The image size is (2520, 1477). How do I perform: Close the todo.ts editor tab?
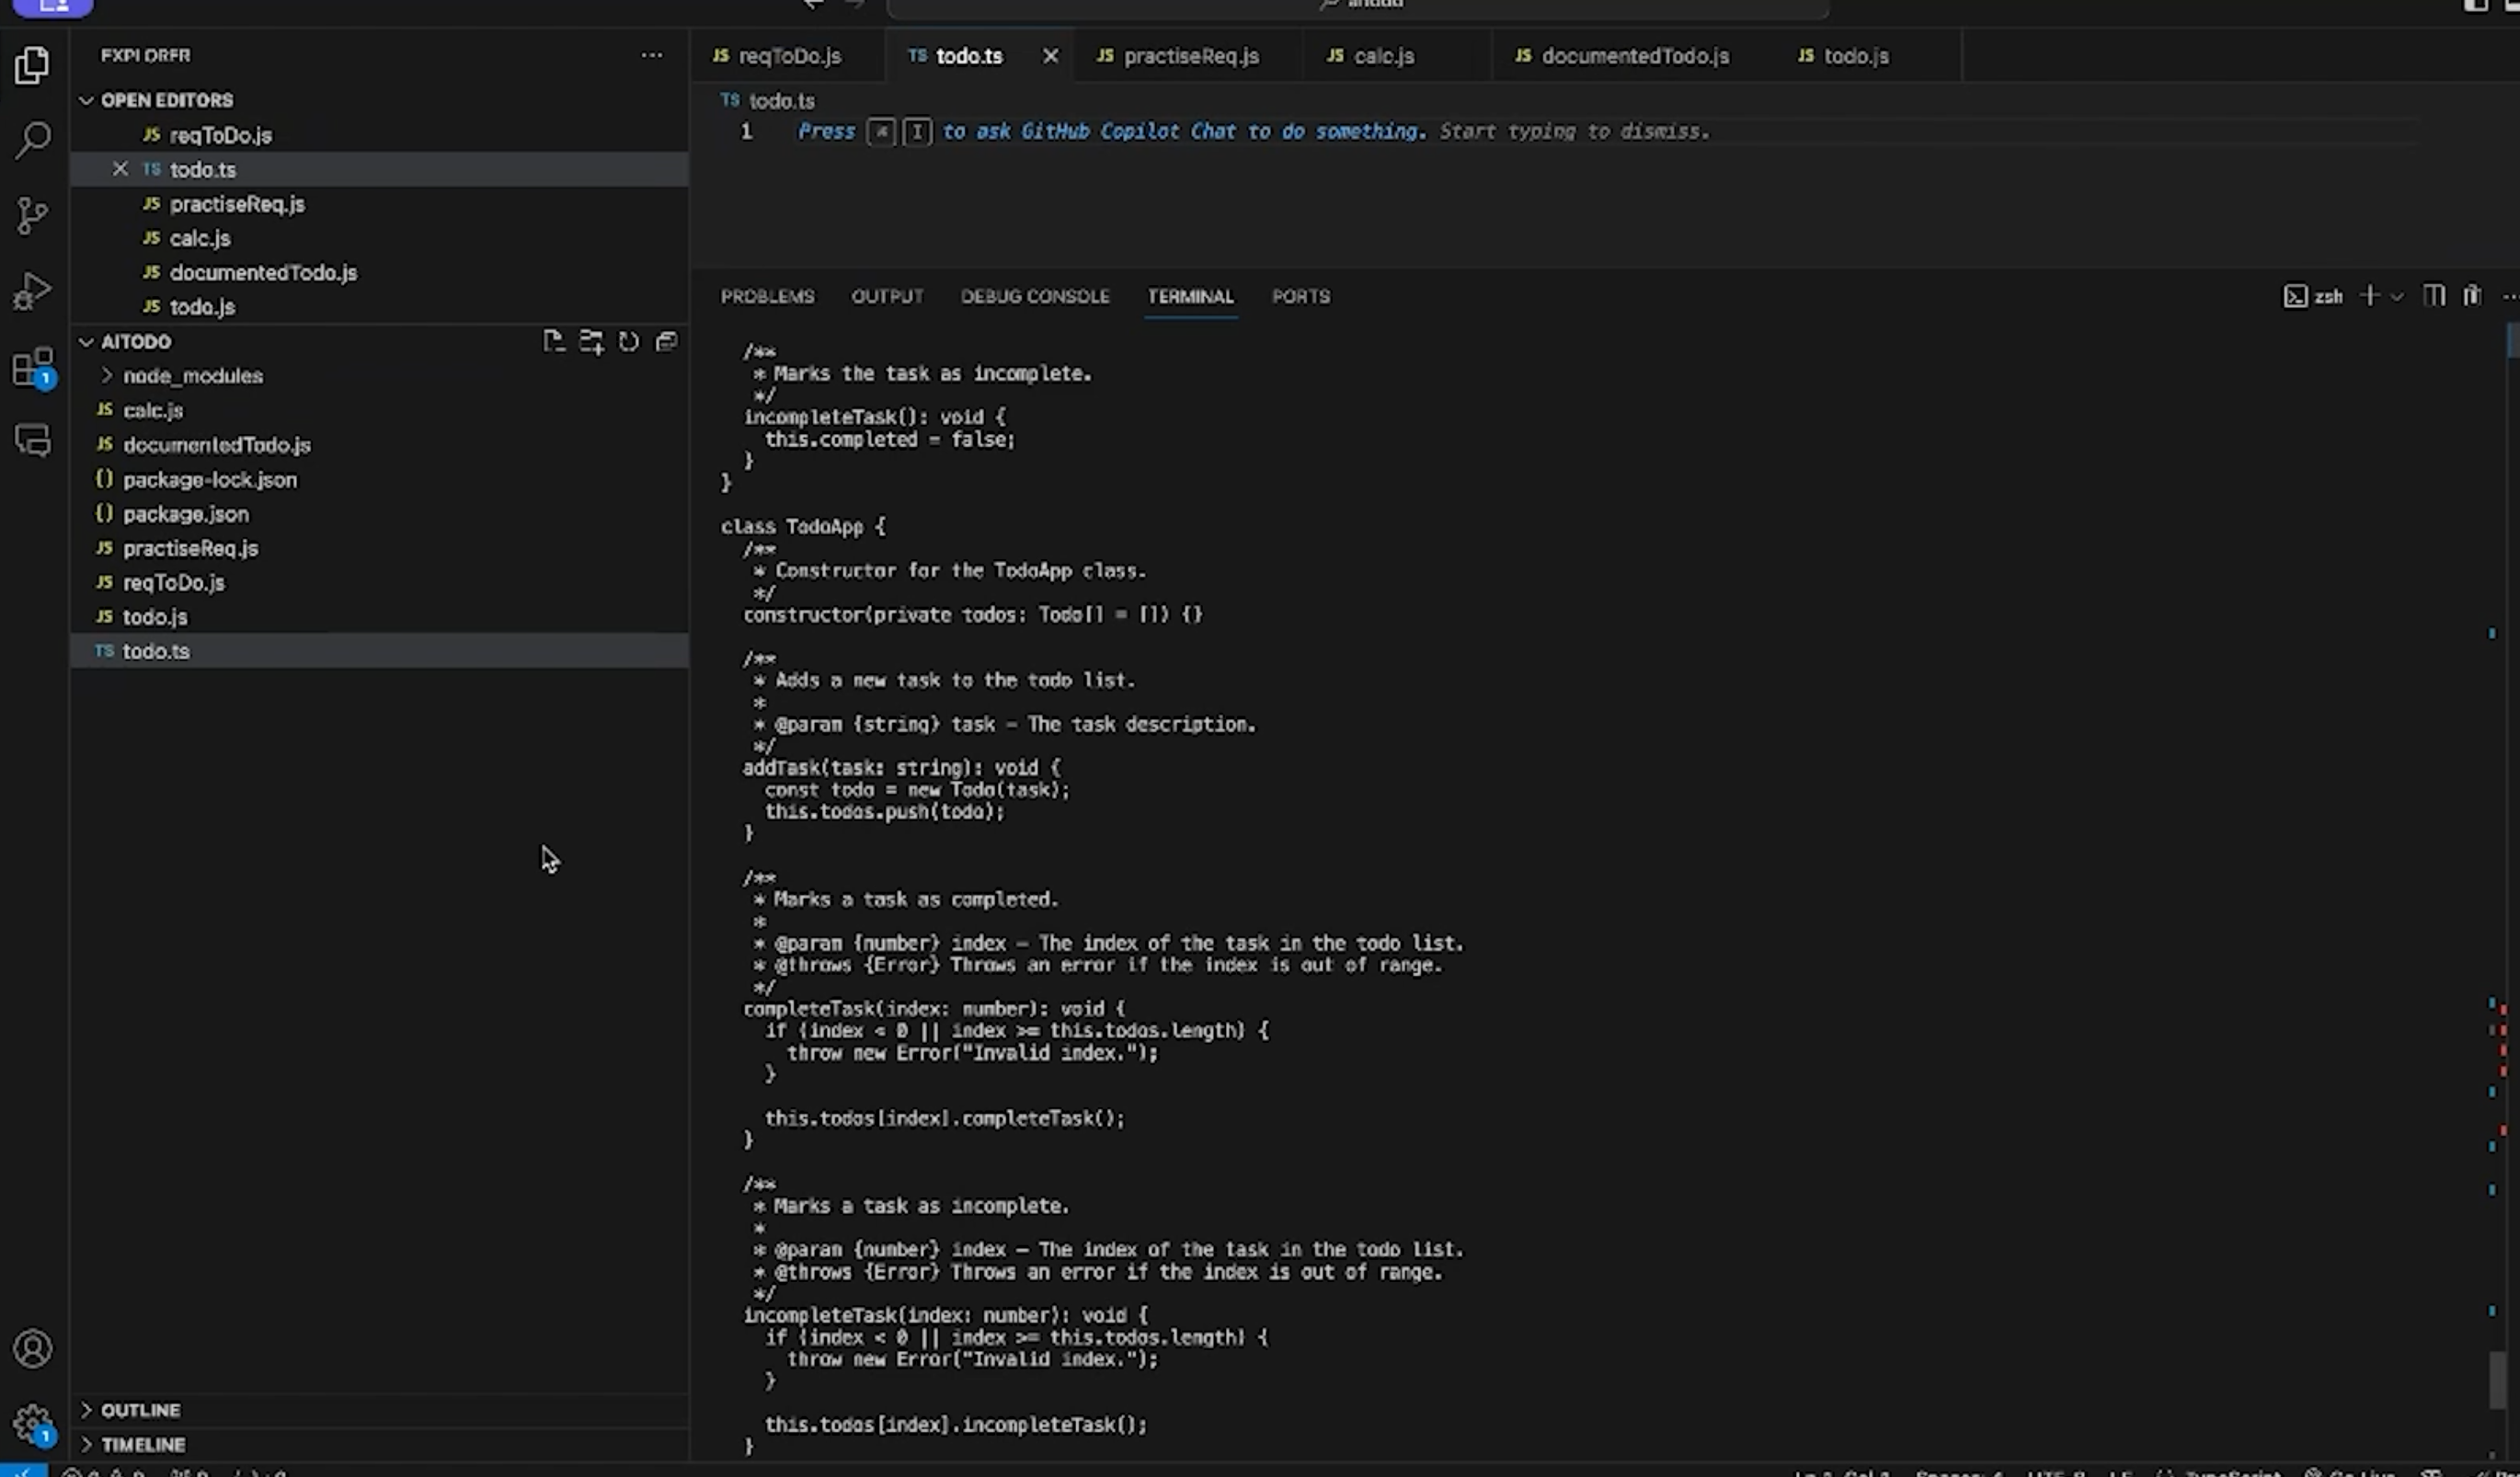pos(1050,56)
